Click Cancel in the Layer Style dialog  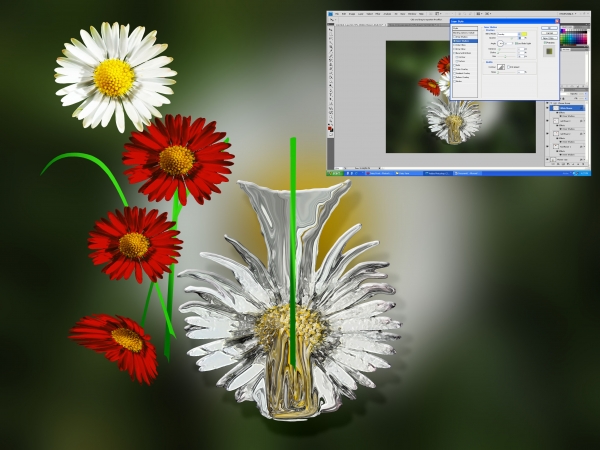549,33
